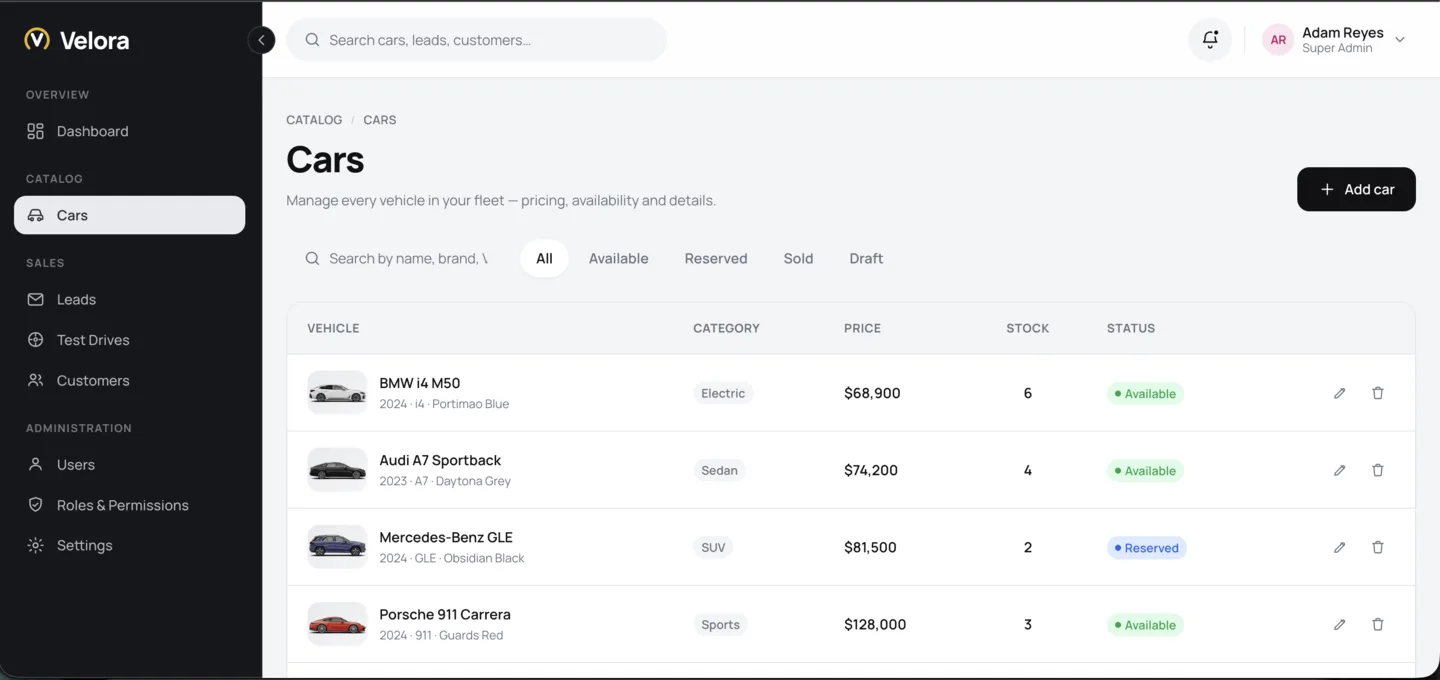
Task: Click the Settings gear icon
Action: (35, 545)
